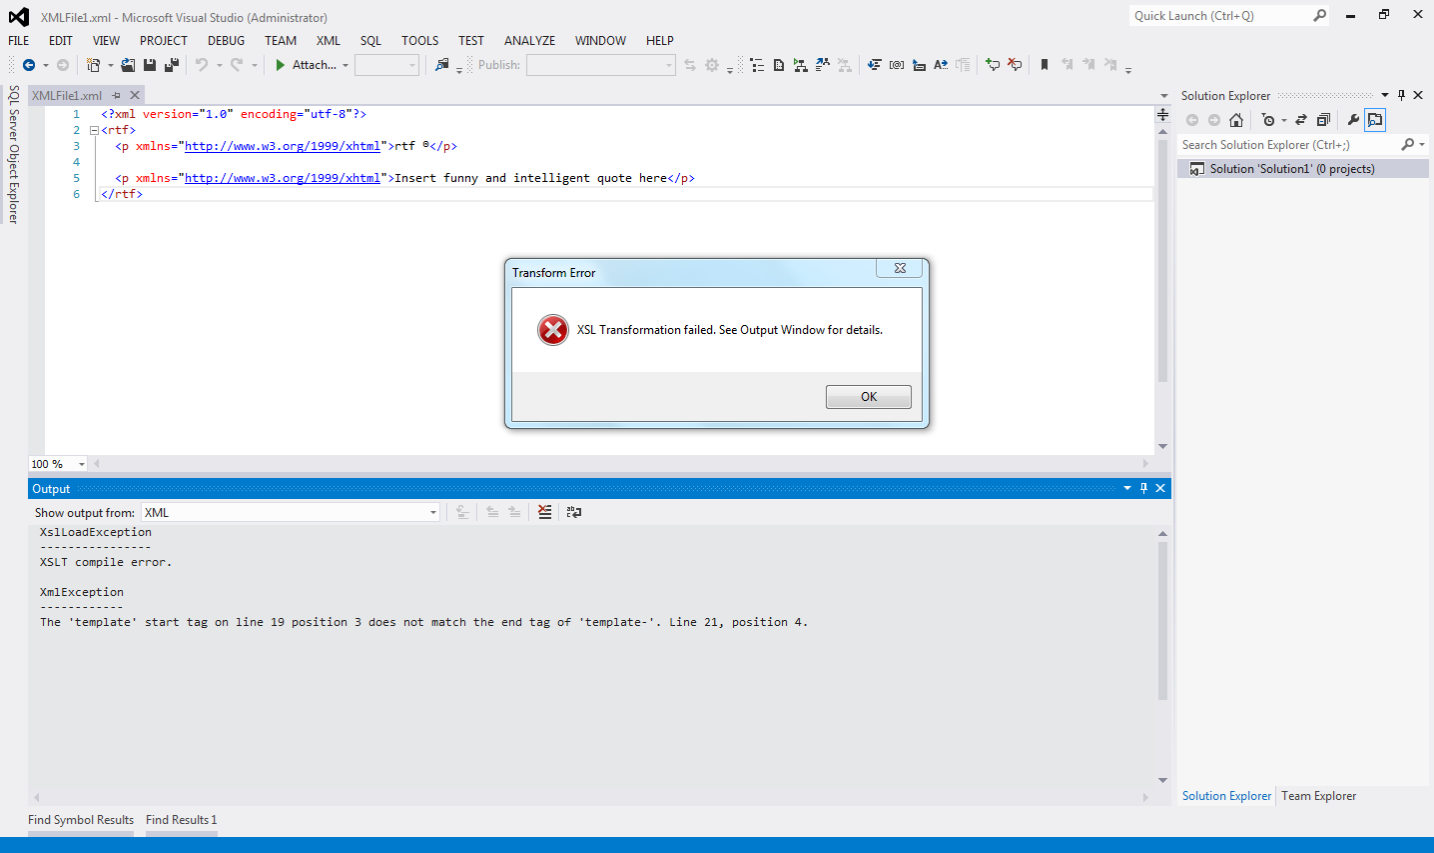
Task: Click the vertical editor scrollbar down arrow
Action: 1162,447
